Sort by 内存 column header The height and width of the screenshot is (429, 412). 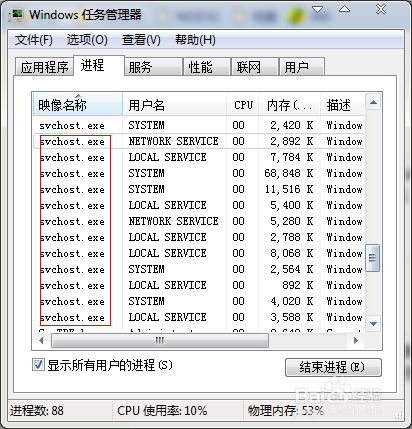[289, 105]
